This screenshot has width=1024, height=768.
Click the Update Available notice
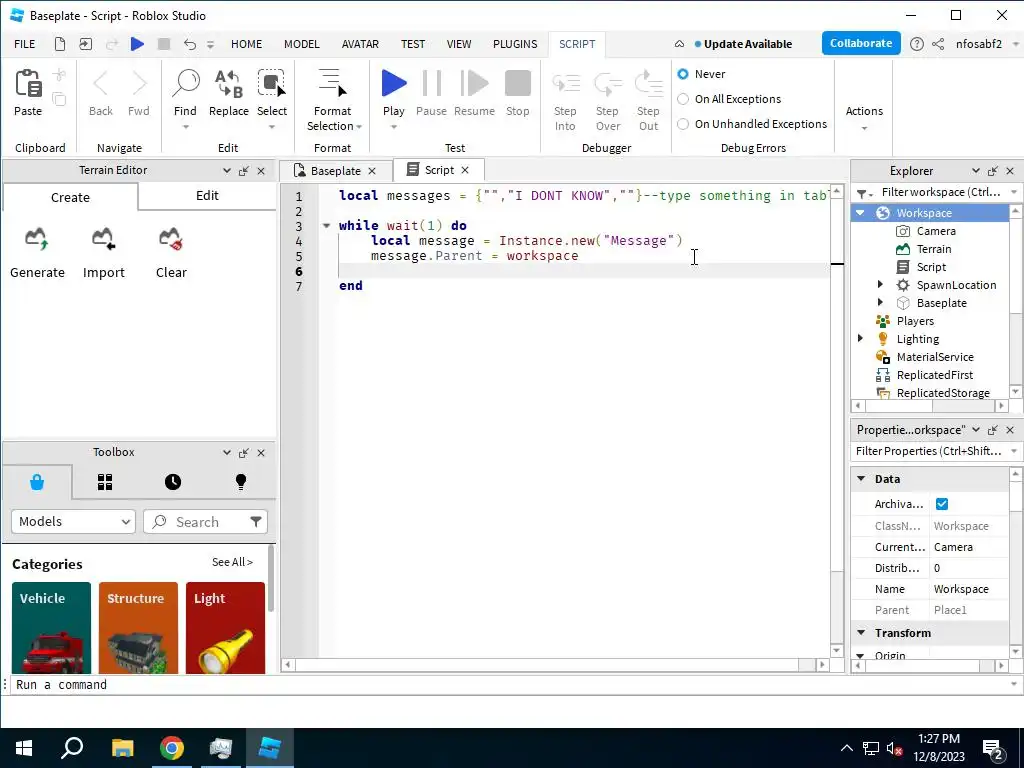click(743, 44)
